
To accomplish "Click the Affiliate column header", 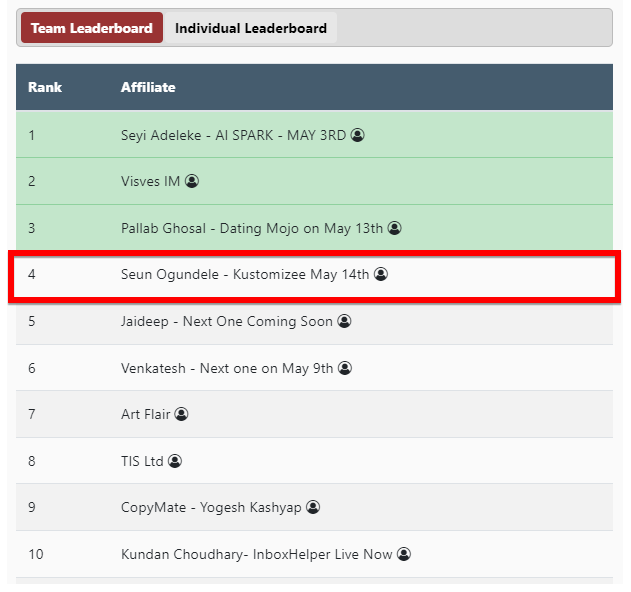I will coord(148,87).
